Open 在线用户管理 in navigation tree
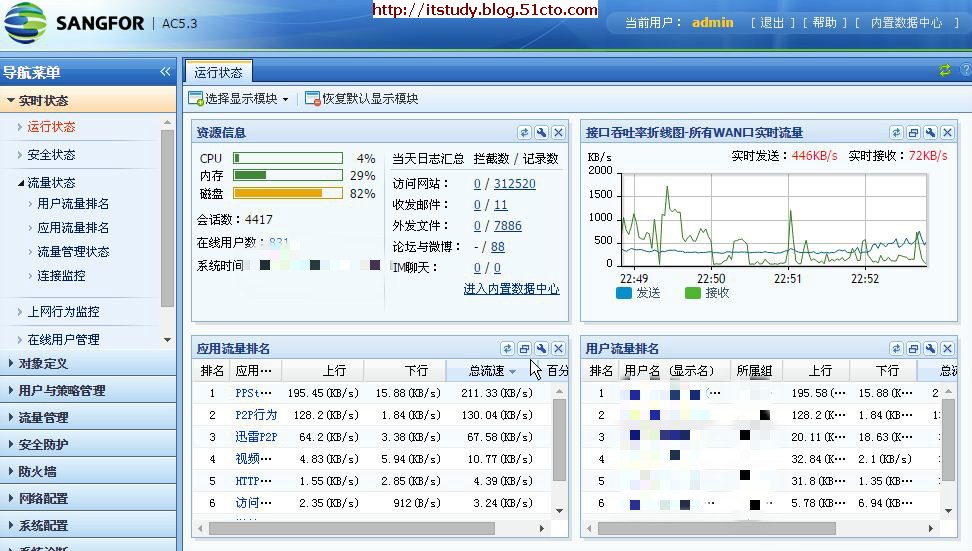 point(63,340)
